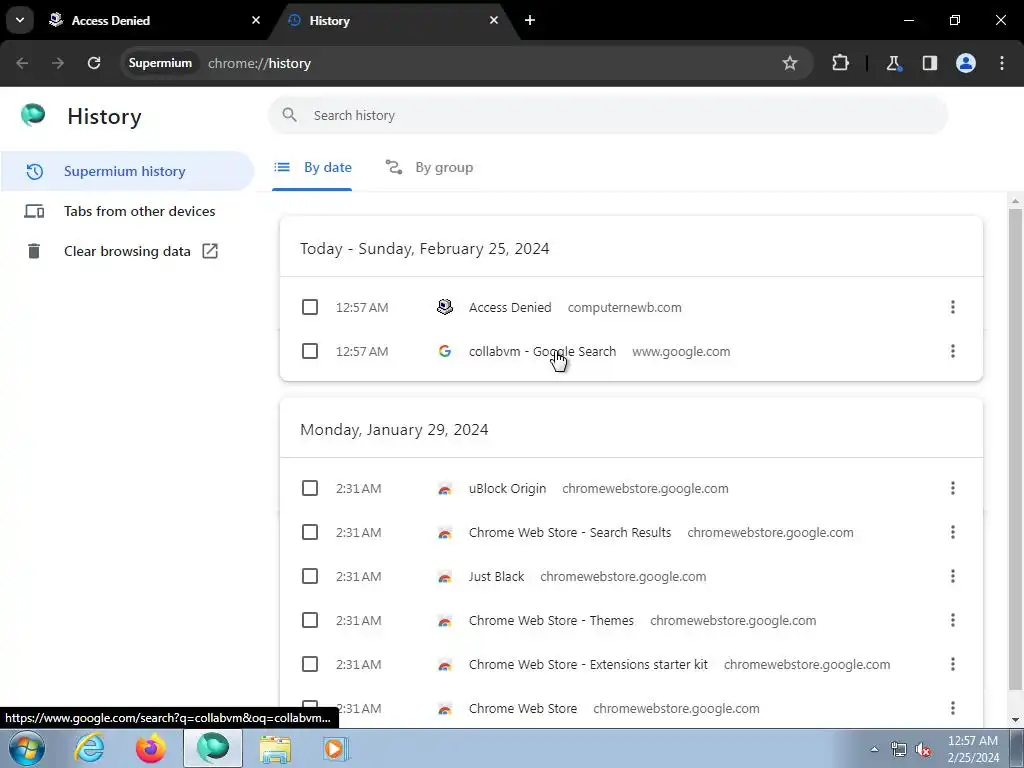1024x768 pixels.
Task: Click the muted volume tray icon
Action: [x=923, y=749]
